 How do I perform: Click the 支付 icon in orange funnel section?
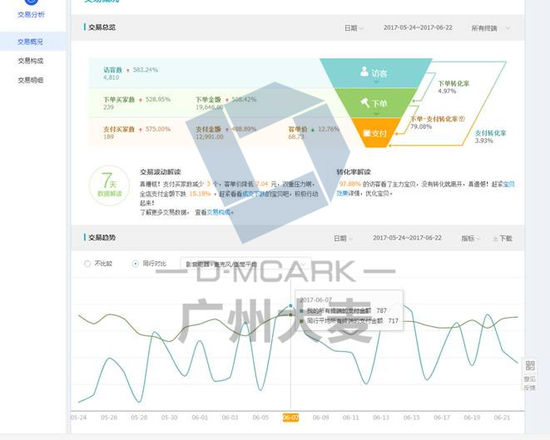pos(367,133)
